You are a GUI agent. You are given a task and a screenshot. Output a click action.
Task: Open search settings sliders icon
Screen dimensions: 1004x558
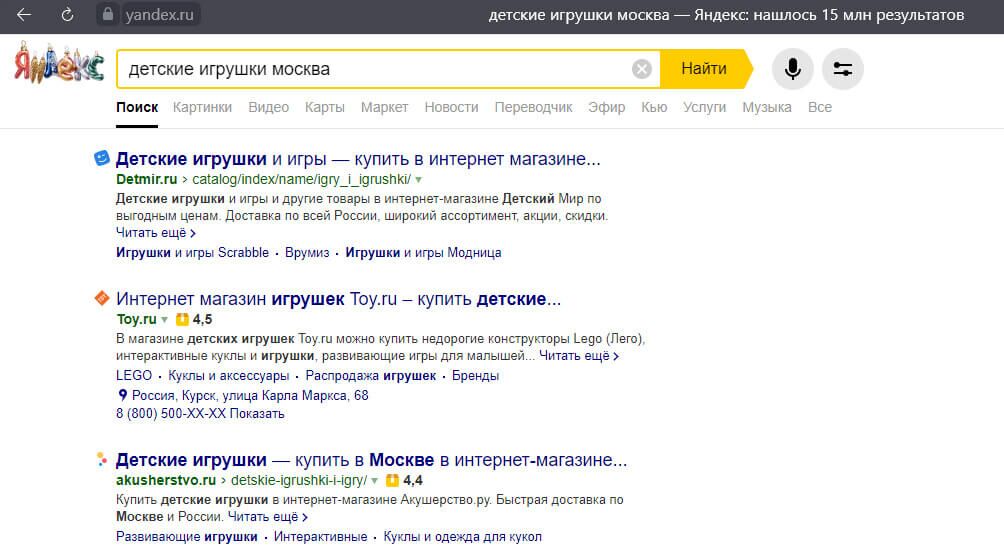tap(843, 69)
